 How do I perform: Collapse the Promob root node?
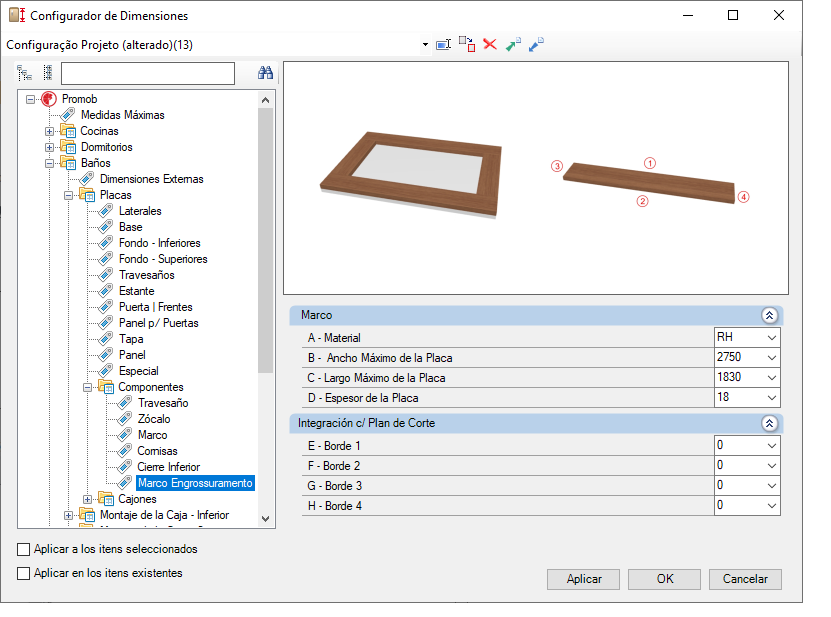(30, 99)
